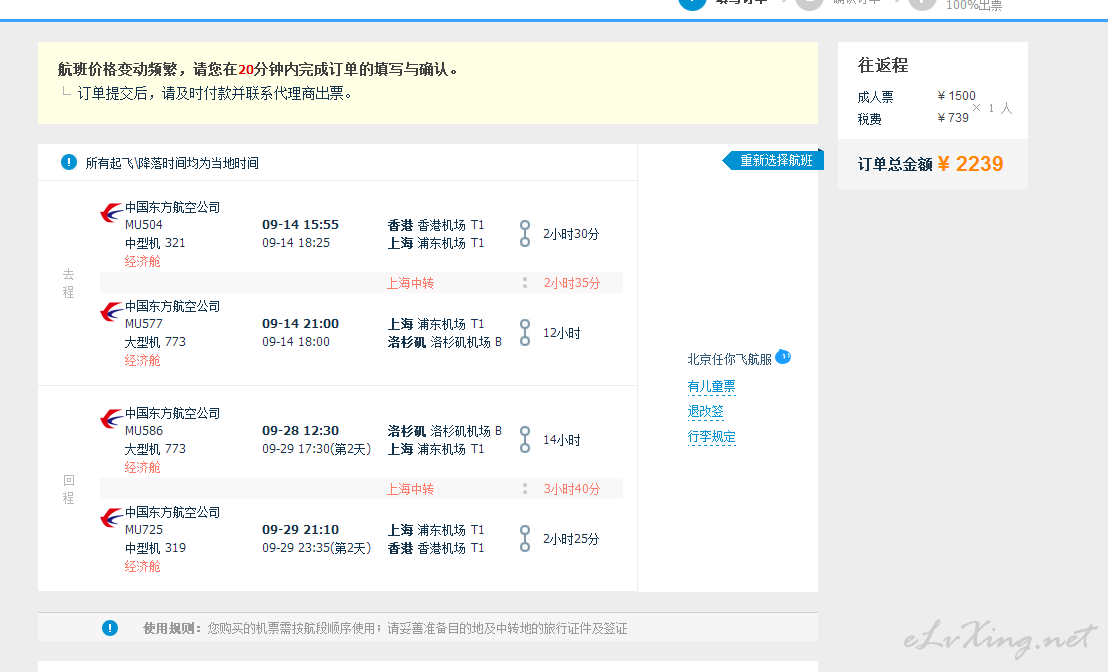Click the 14小时 flight duration
This screenshot has height=672, width=1108.
tap(562, 440)
